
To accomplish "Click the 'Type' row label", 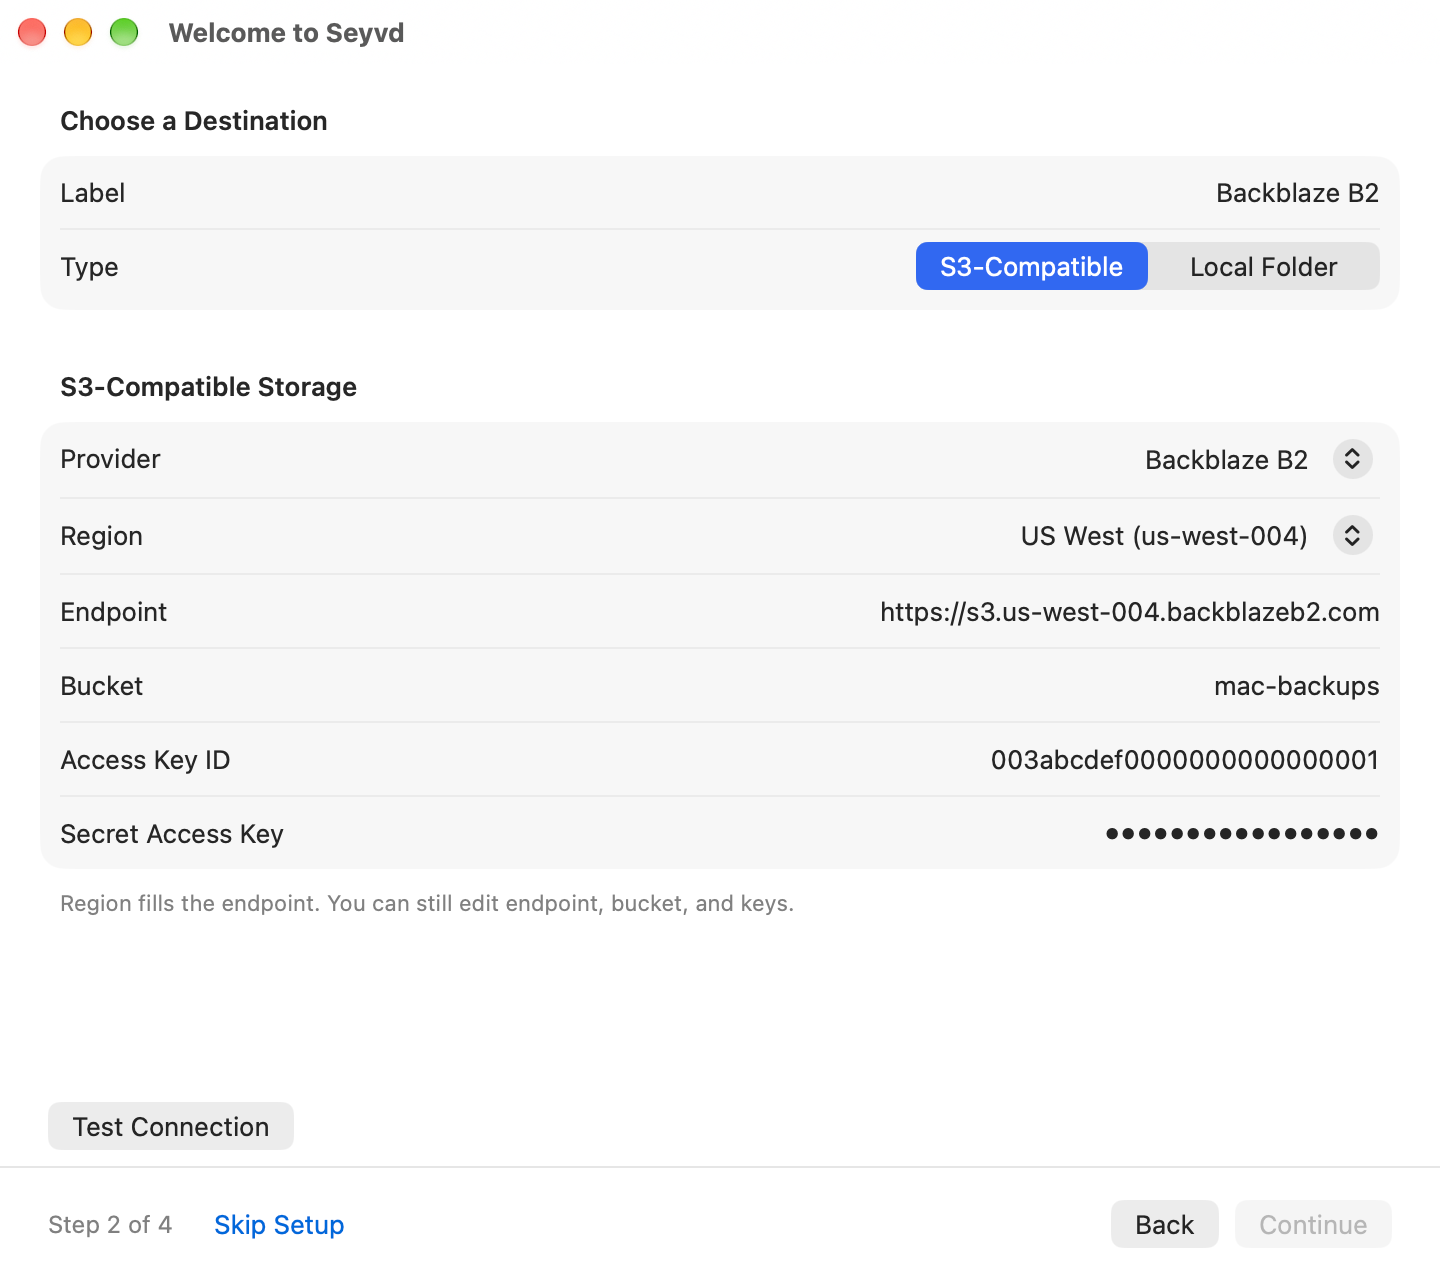I will (x=89, y=267).
